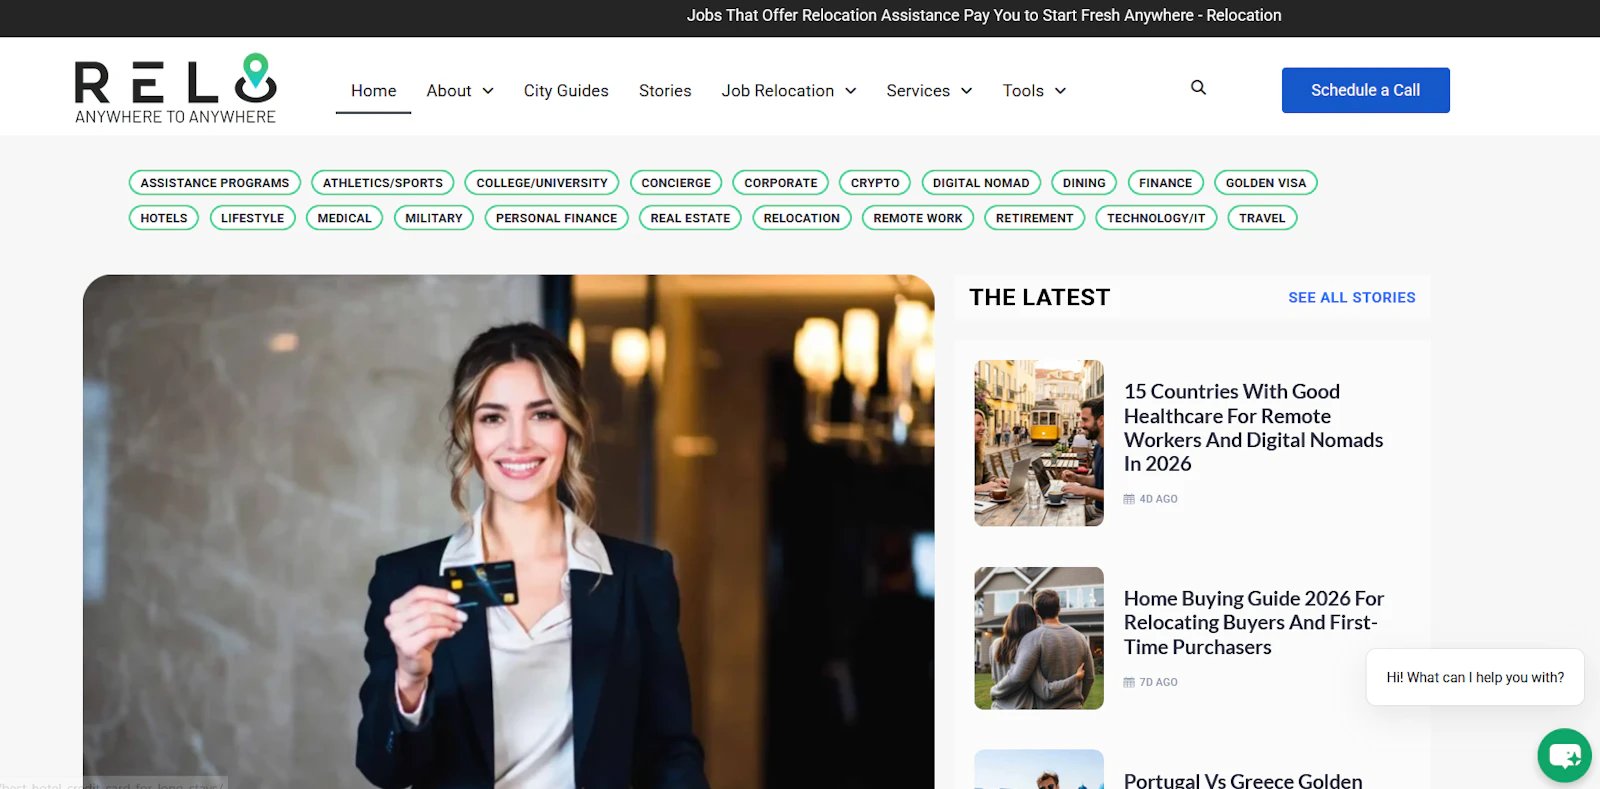Open the About menu item
Screen dimensions: 1600x789
(x=449, y=91)
